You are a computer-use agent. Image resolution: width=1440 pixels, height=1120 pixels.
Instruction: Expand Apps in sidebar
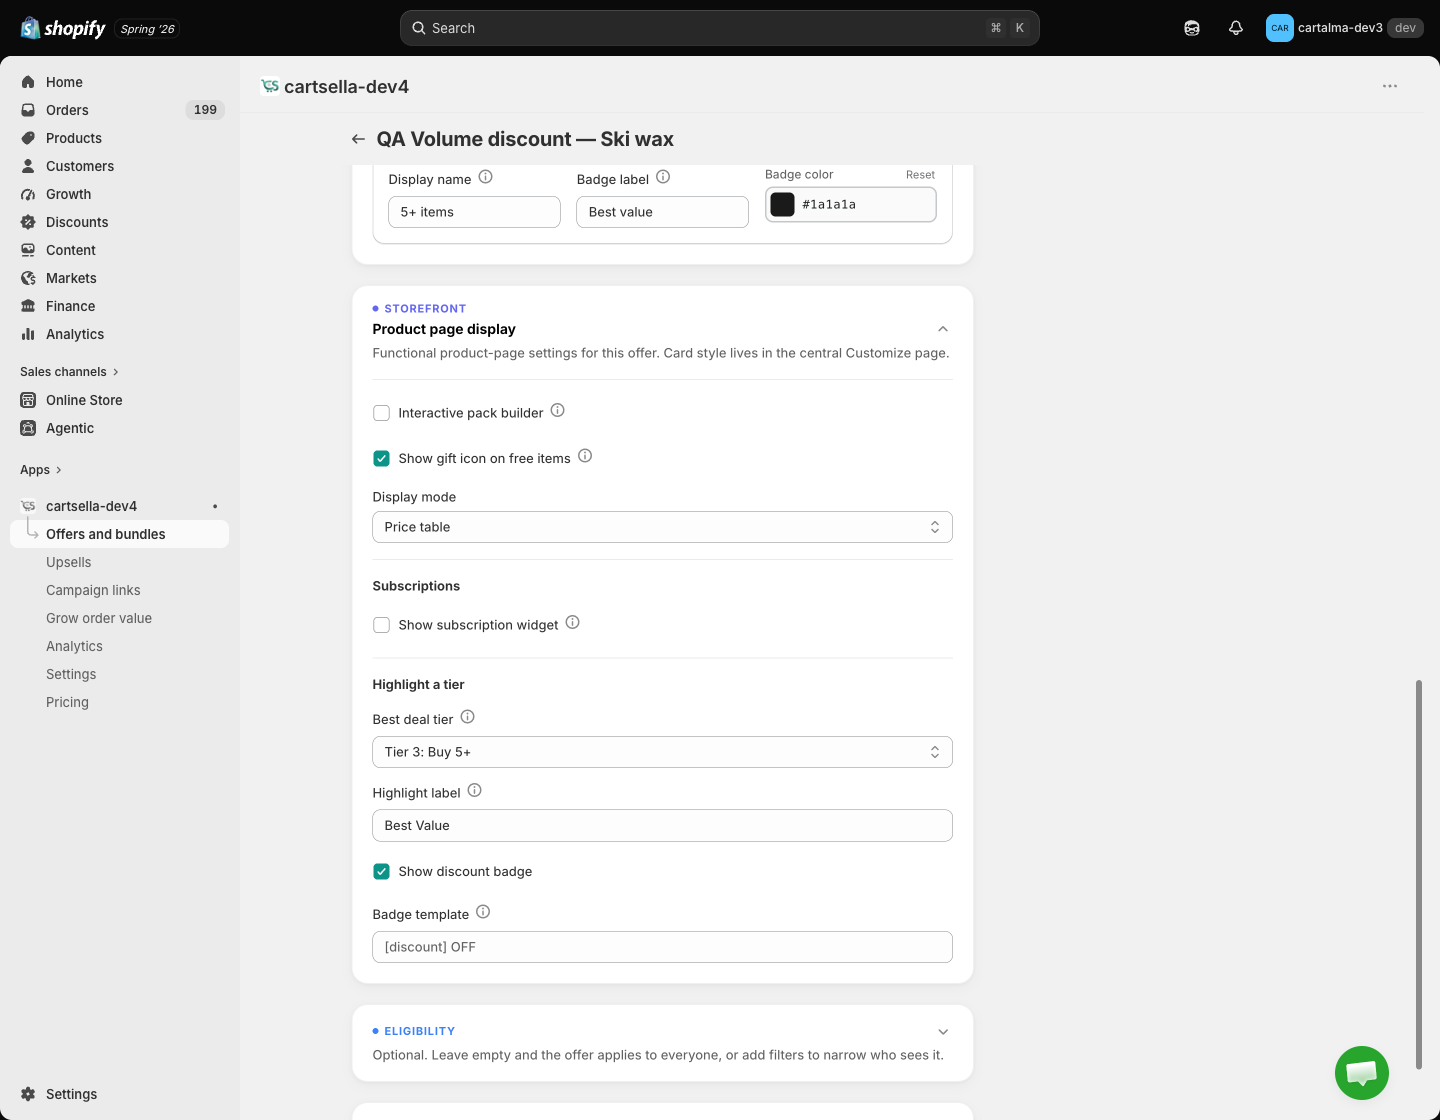(41, 470)
